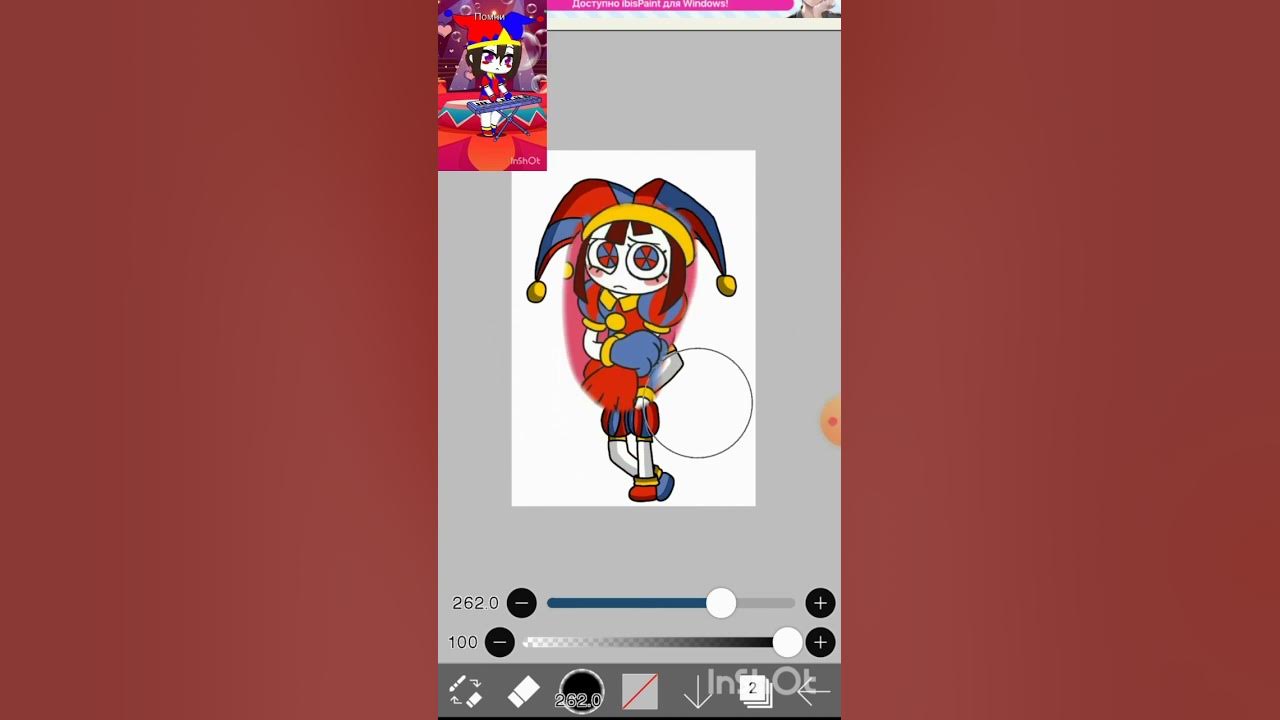1280x720 pixels.
Task: Tap the brush/eraser switch icon
Action: pos(465,691)
